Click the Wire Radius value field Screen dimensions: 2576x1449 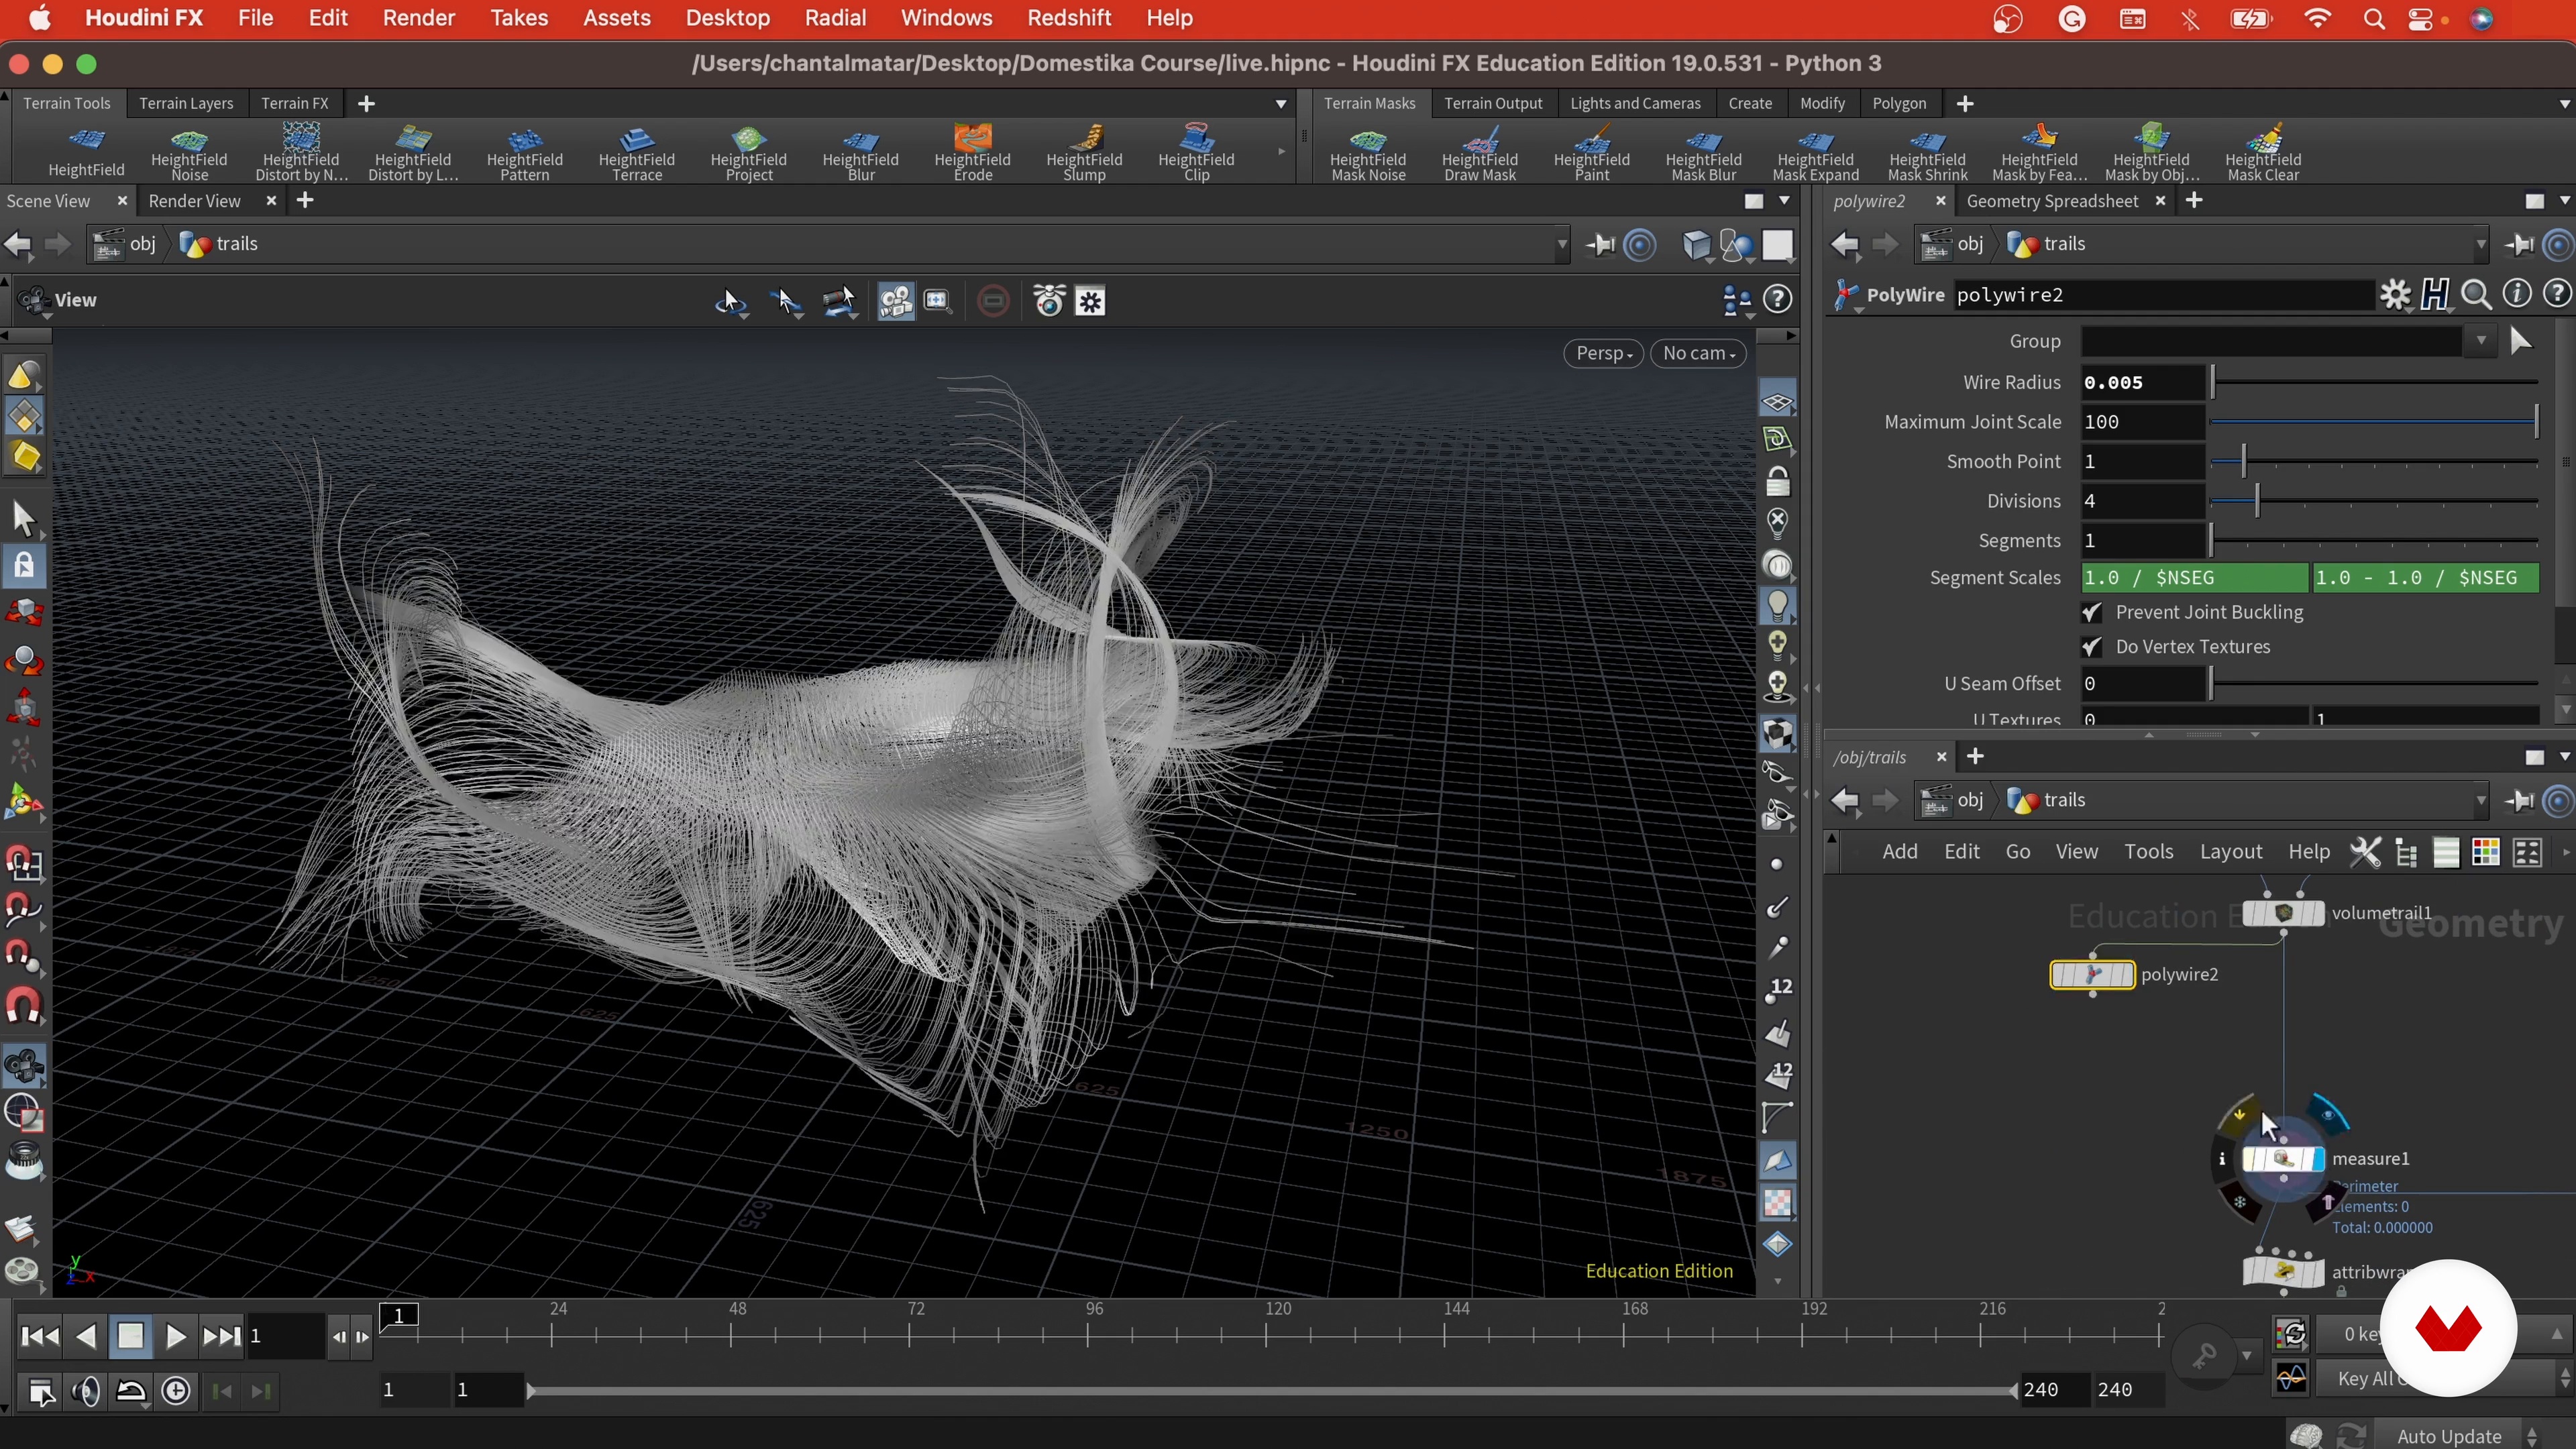pyautogui.click(x=2142, y=383)
